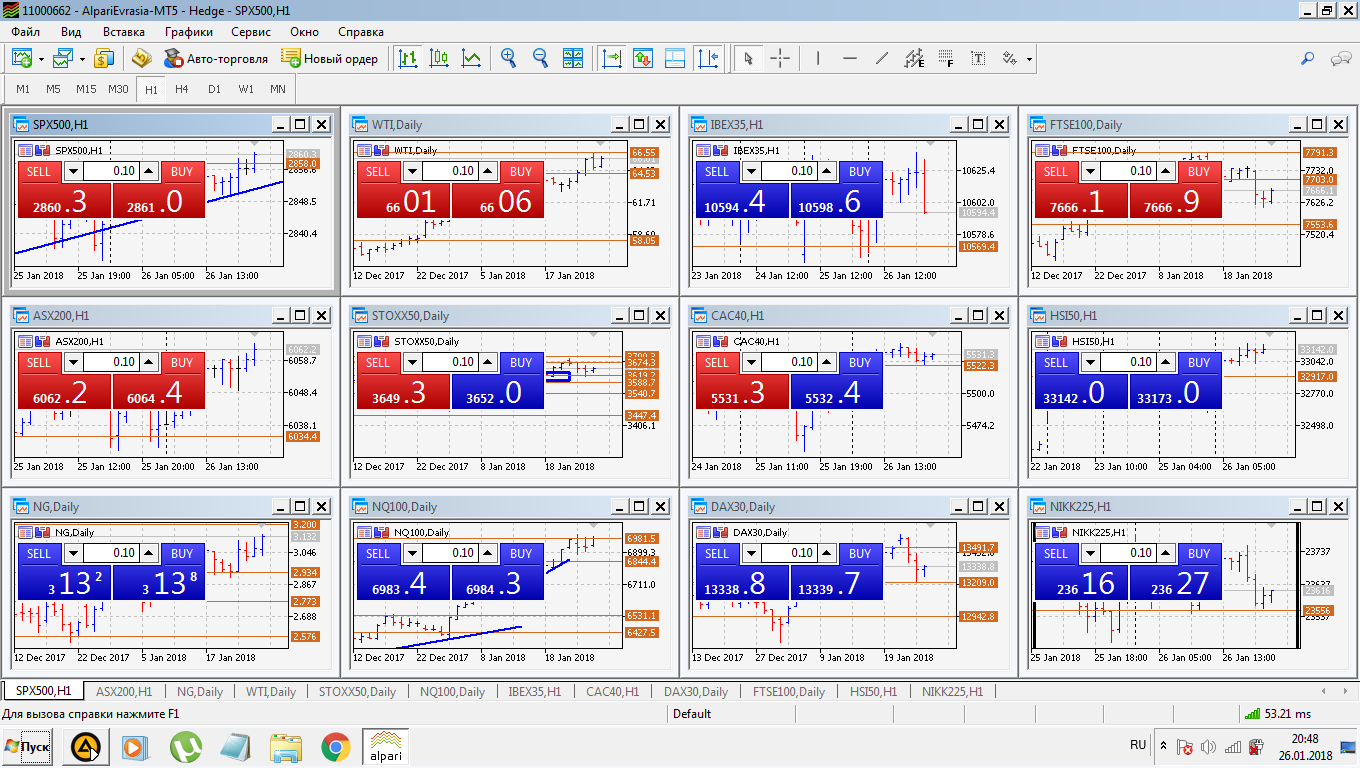Image resolution: width=1360 pixels, height=768 pixels.
Task: Click the grid layout toolbar icon
Action: click(675, 58)
